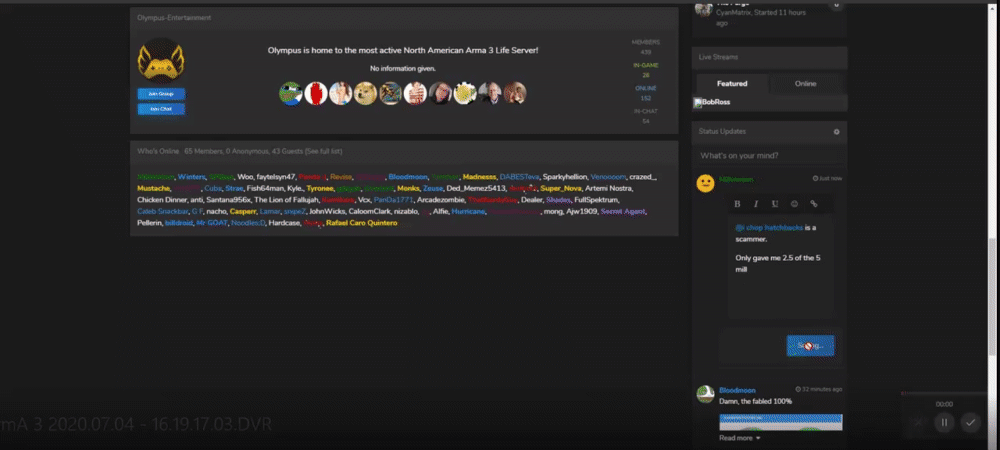Screen dimensions: 1000x450
Task: Click the Join Group button
Action: (161, 94)
